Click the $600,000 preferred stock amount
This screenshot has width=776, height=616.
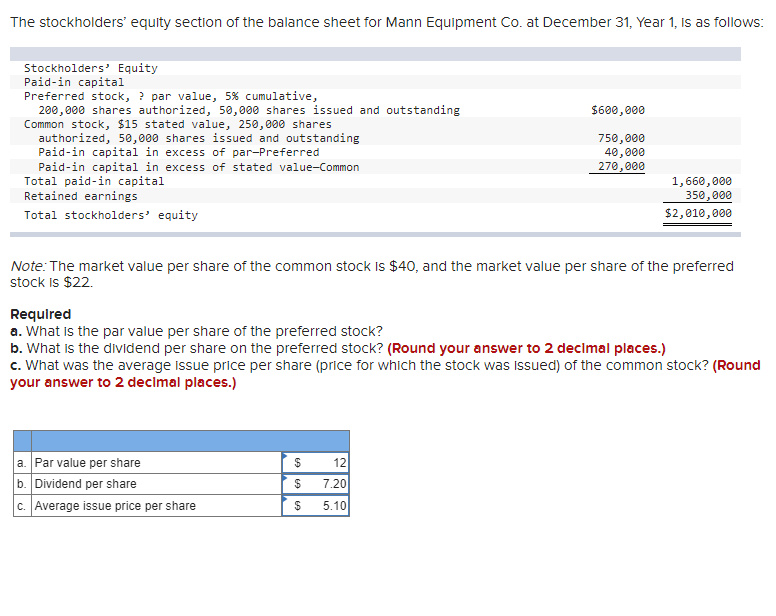[618, 110]
